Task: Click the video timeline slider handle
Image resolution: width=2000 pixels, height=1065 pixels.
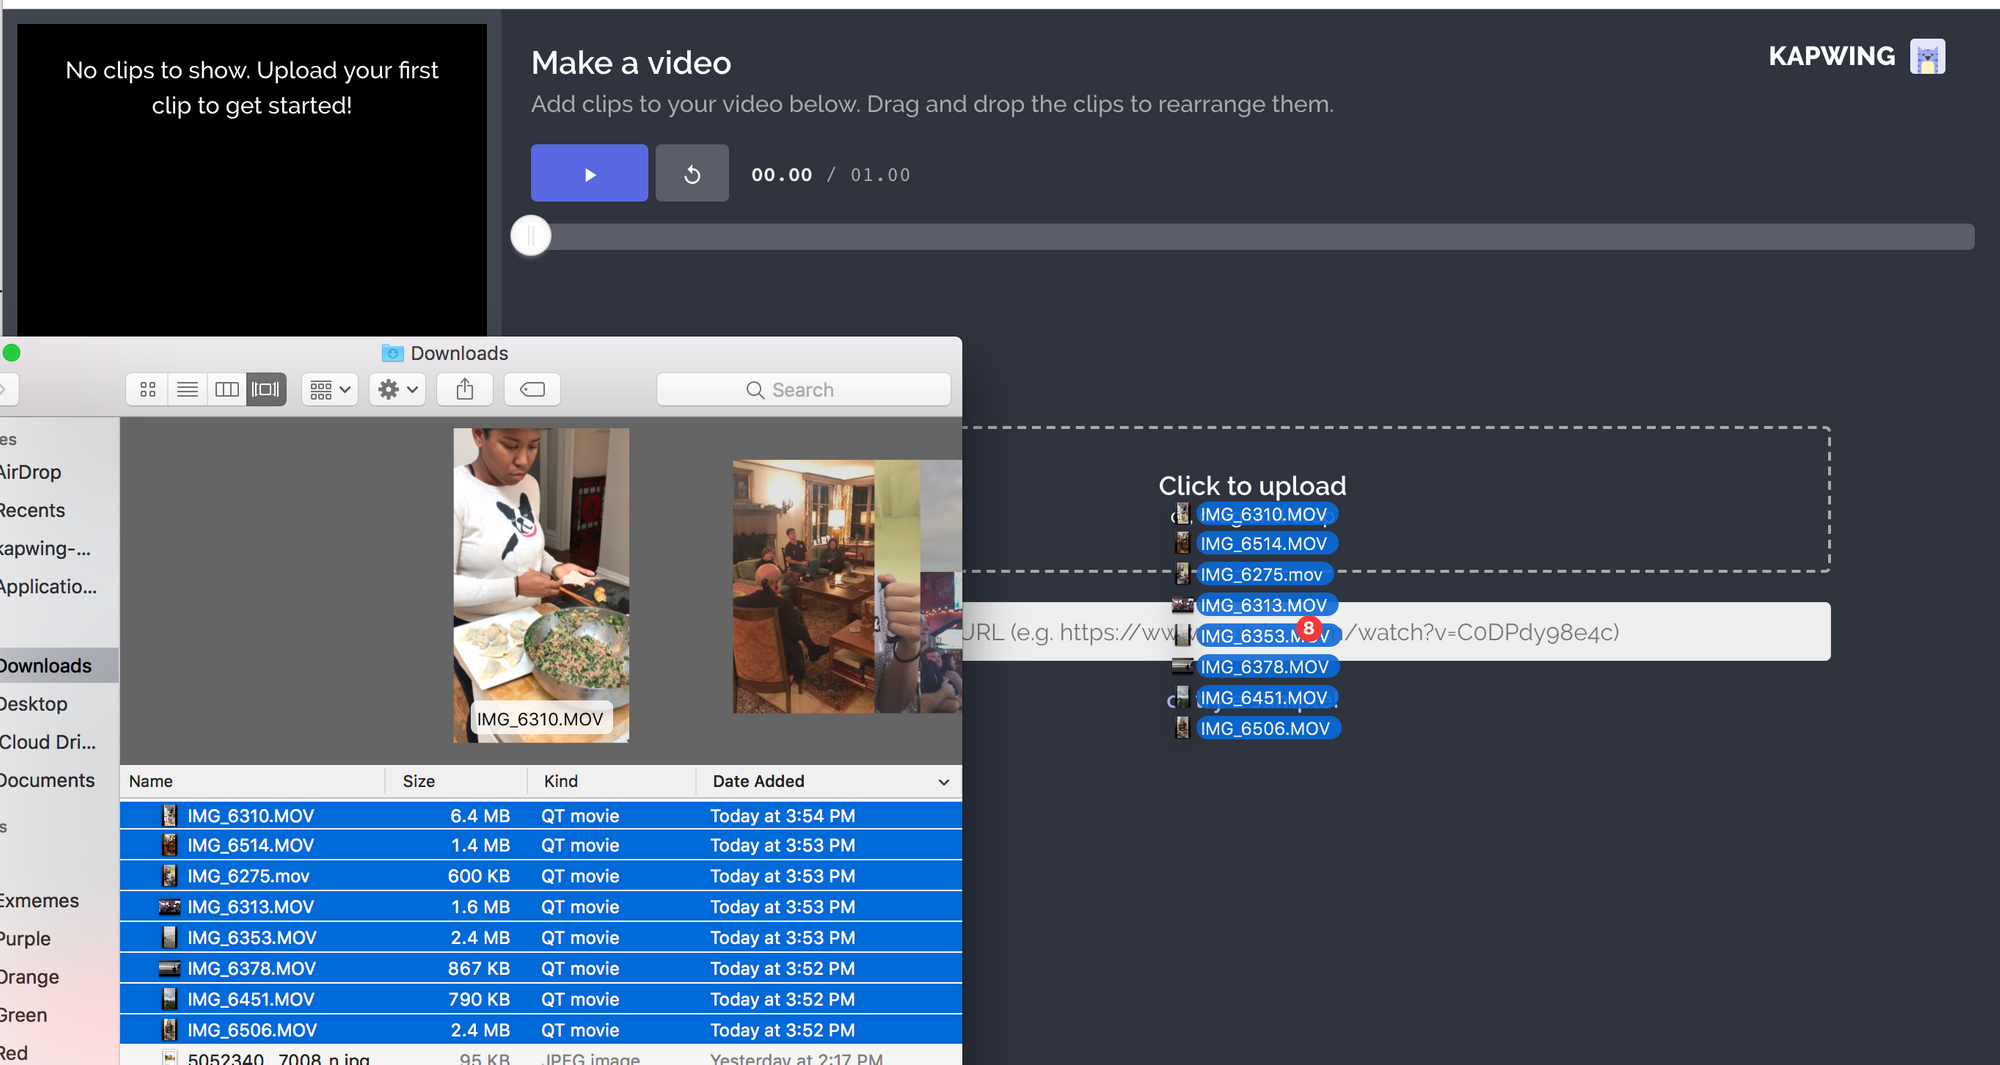Action: coord(531,236)
